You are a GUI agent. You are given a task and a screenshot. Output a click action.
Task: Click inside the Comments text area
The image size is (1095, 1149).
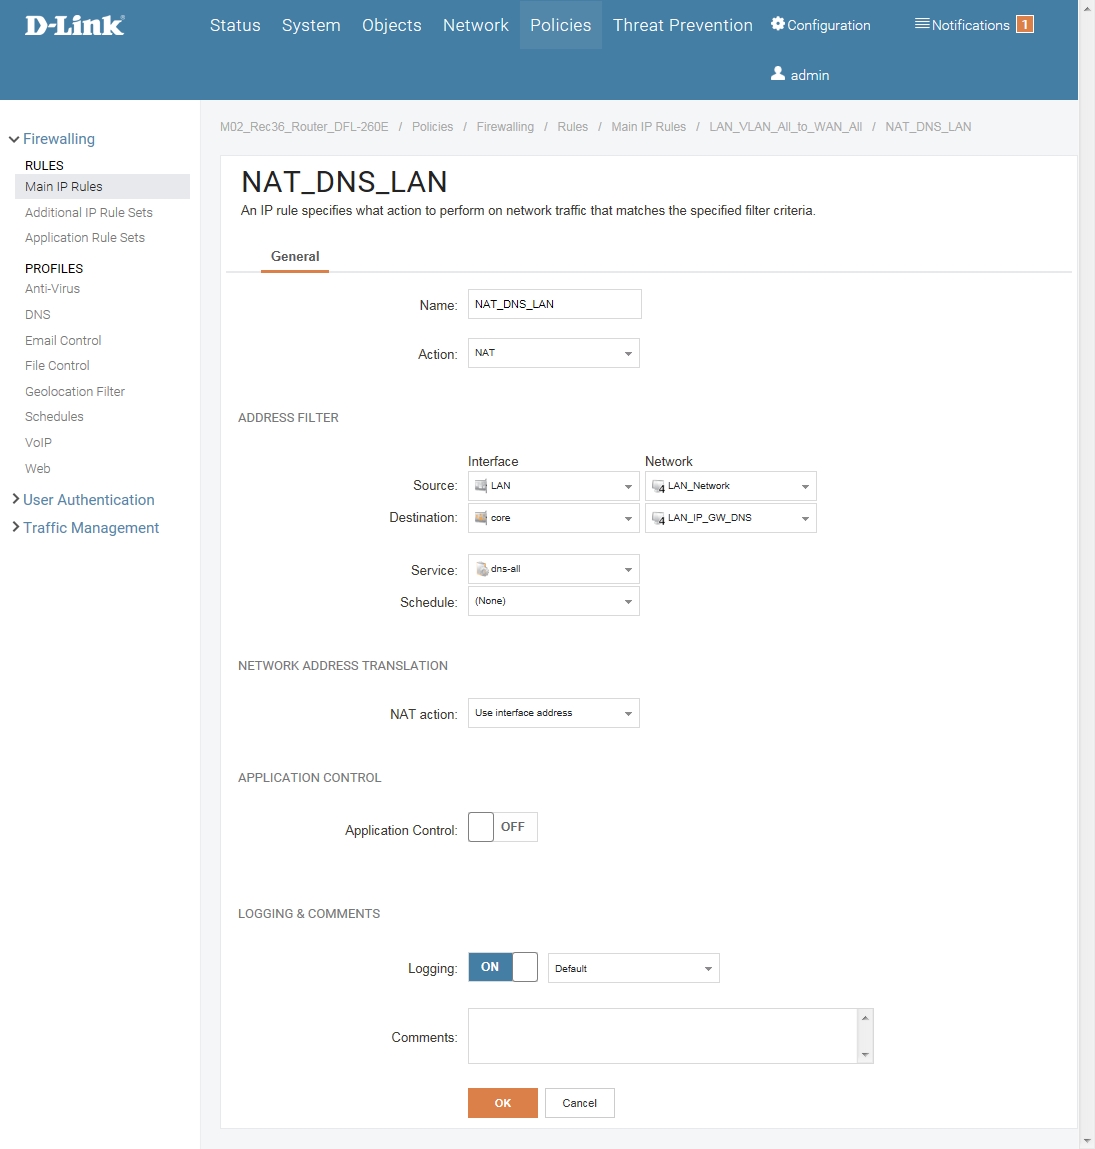(661, 1036)
